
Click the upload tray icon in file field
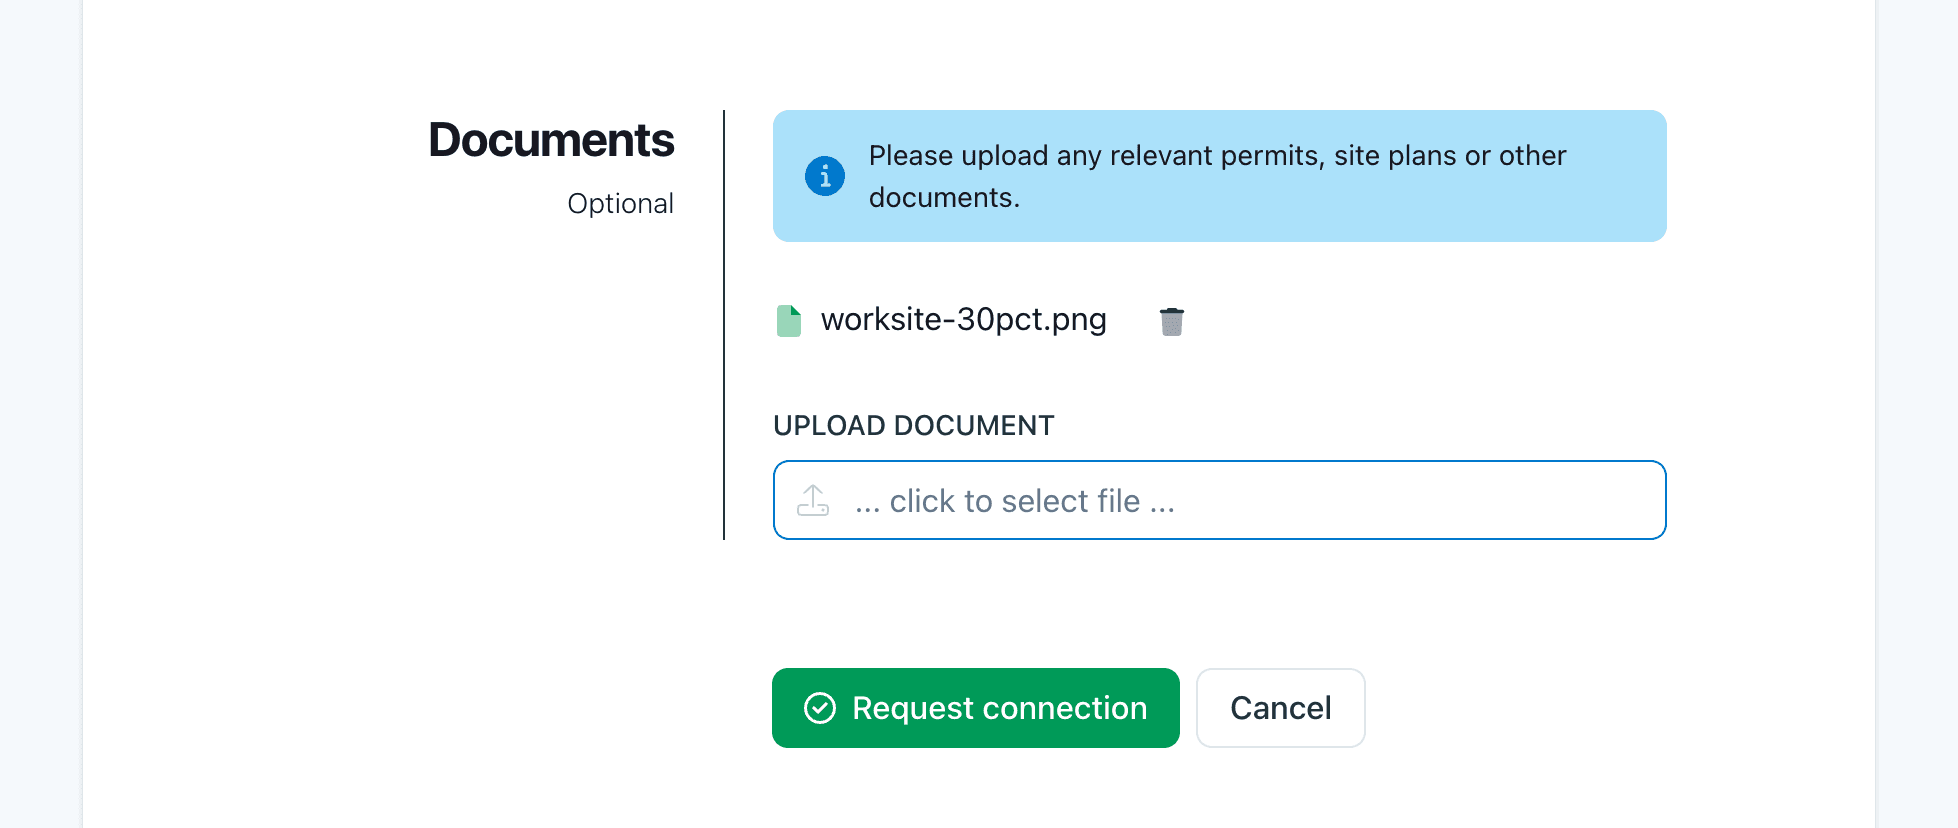coord(813,500)
